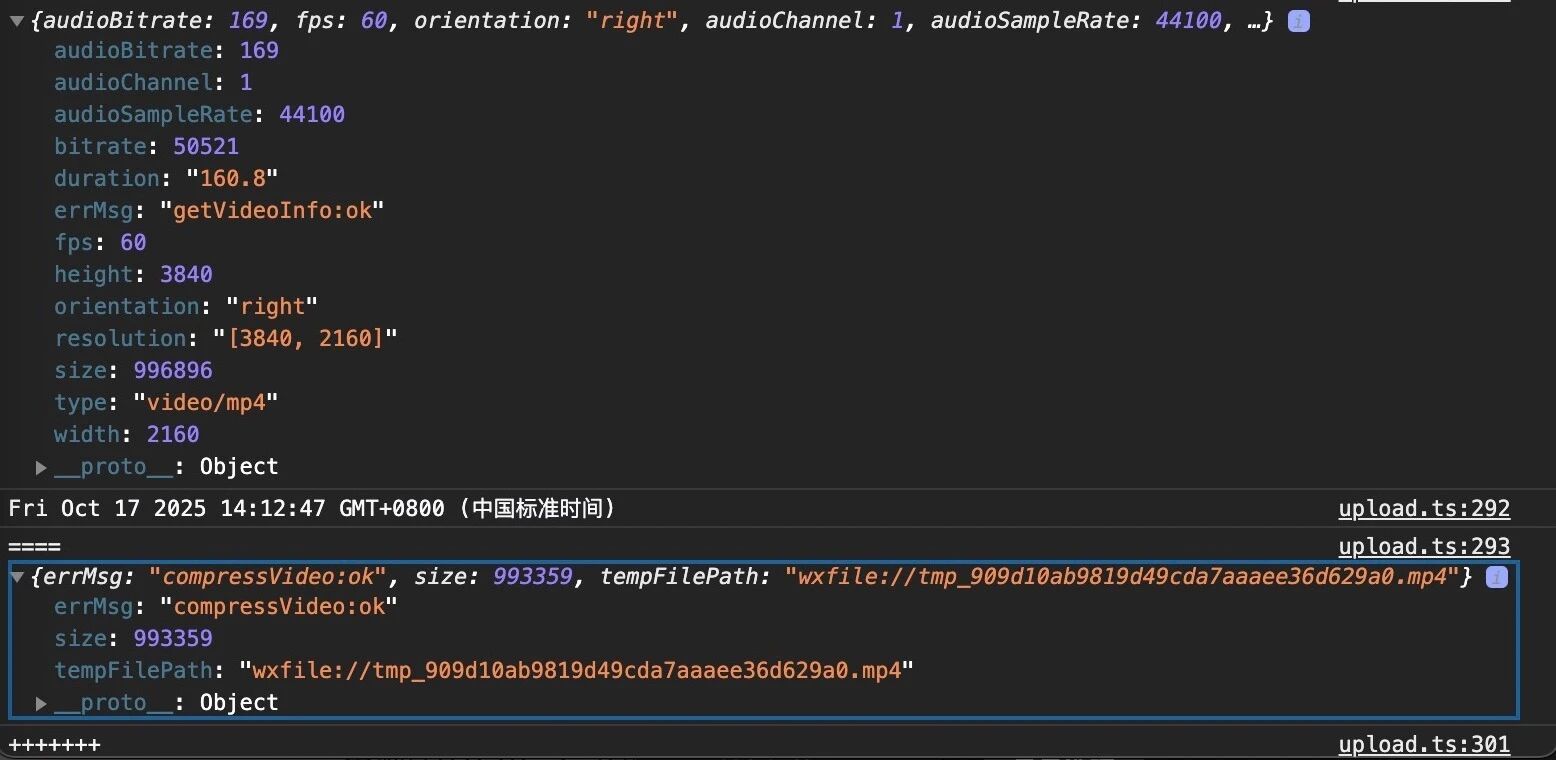
Task: Click the info icon beside the audioBitrate summary
Action: tap(1298, 21)
